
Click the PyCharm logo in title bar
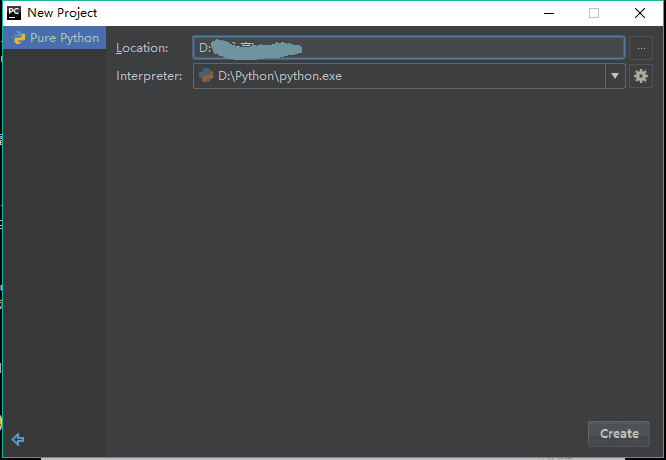14,13
